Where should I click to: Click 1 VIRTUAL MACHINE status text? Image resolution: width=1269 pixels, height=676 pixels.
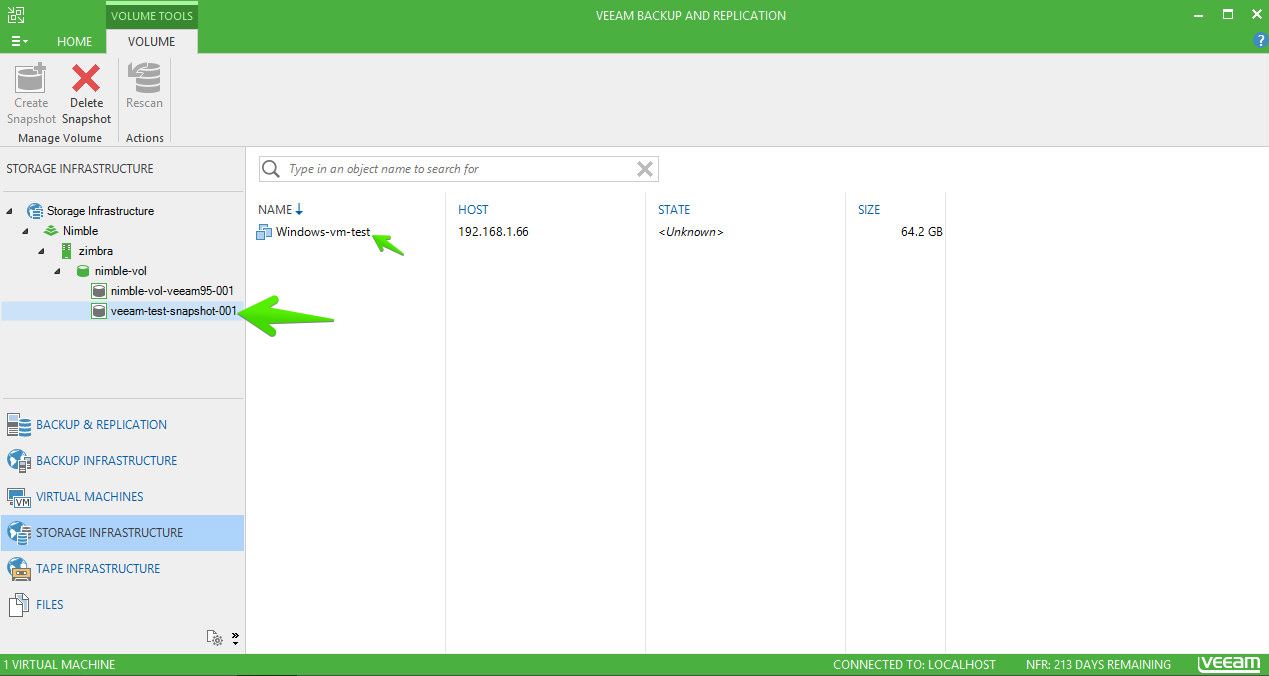(x=59, y=665)
